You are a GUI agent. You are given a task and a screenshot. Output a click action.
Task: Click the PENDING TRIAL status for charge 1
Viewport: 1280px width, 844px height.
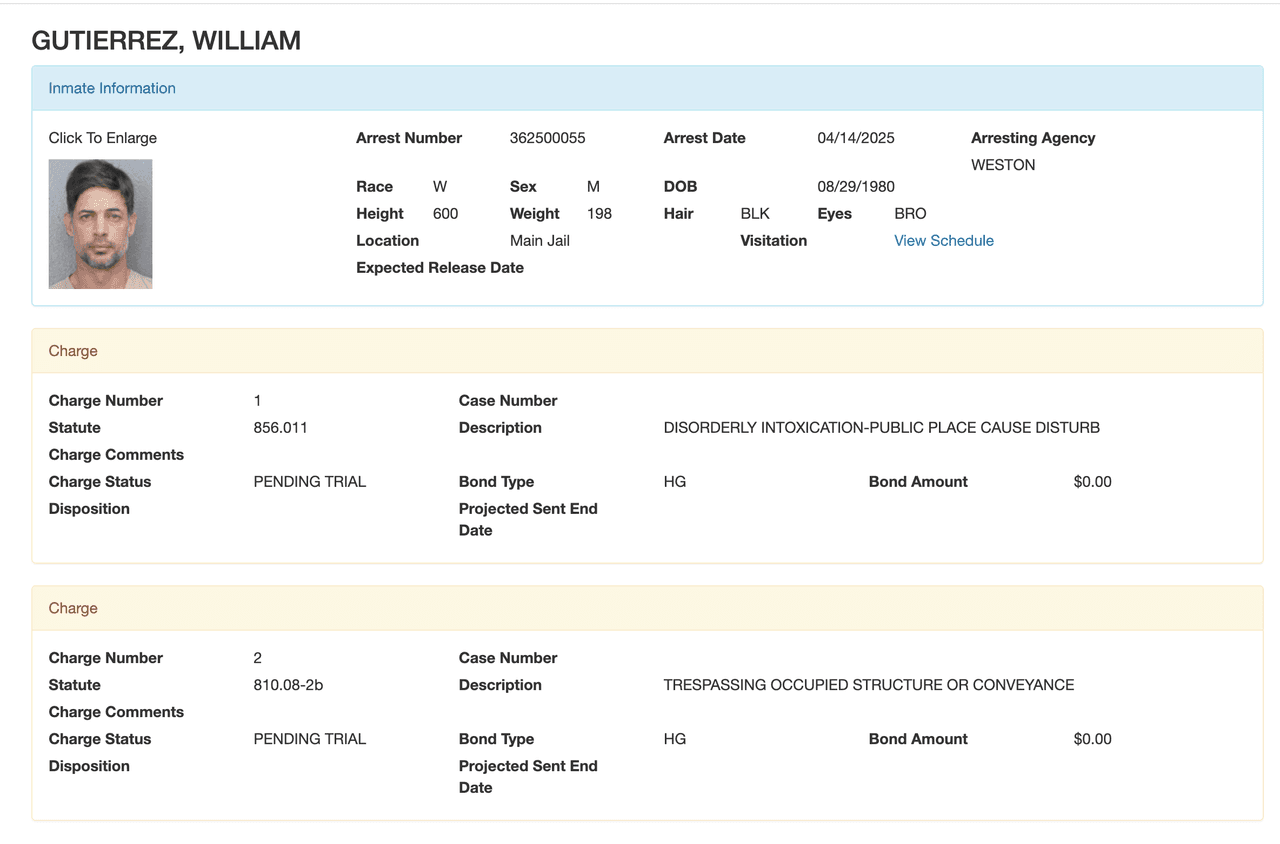(x=308, y=481)
